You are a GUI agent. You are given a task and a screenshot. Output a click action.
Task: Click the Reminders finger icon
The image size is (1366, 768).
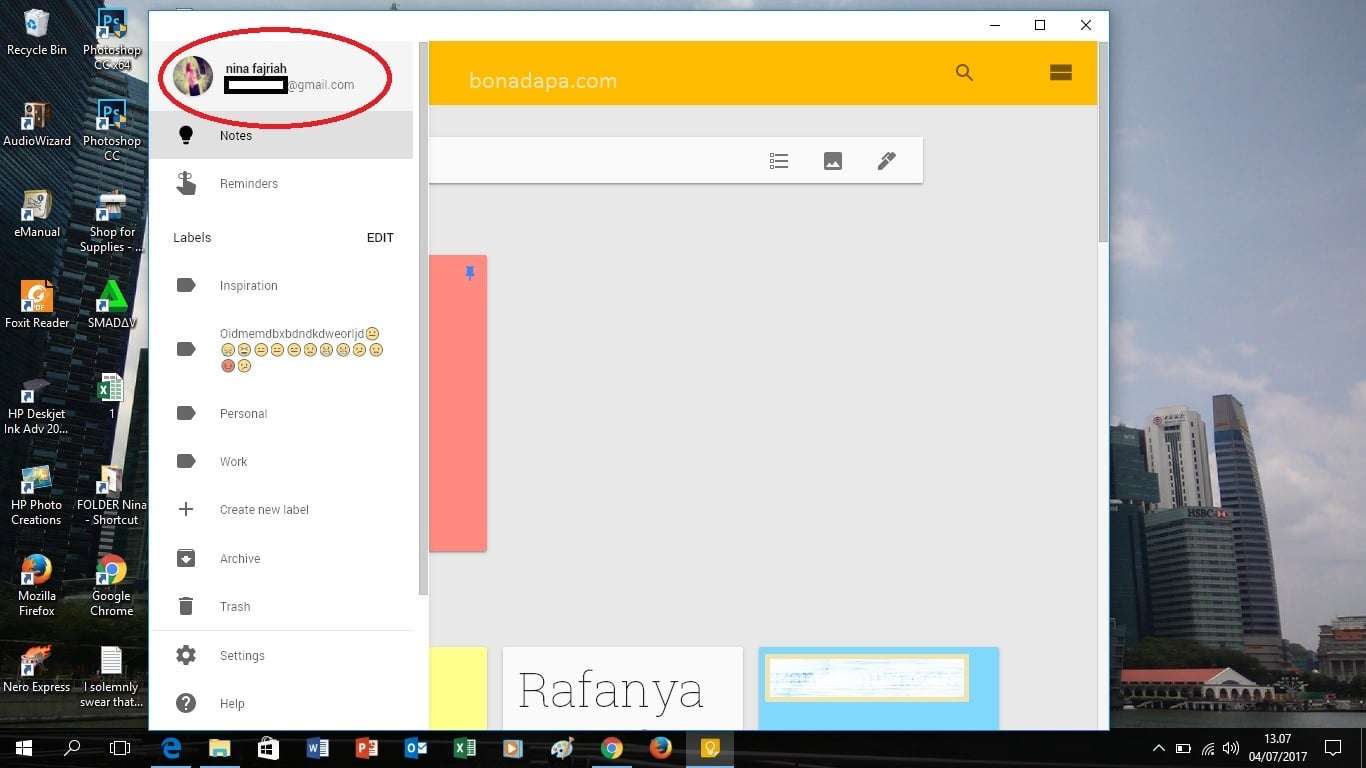(x=186, y=183)
